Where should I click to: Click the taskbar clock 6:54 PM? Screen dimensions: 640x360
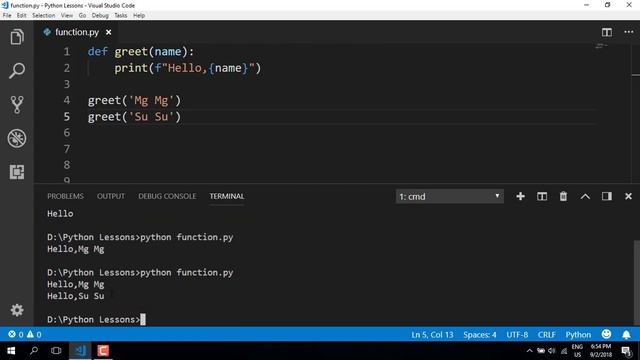[601, 351]
